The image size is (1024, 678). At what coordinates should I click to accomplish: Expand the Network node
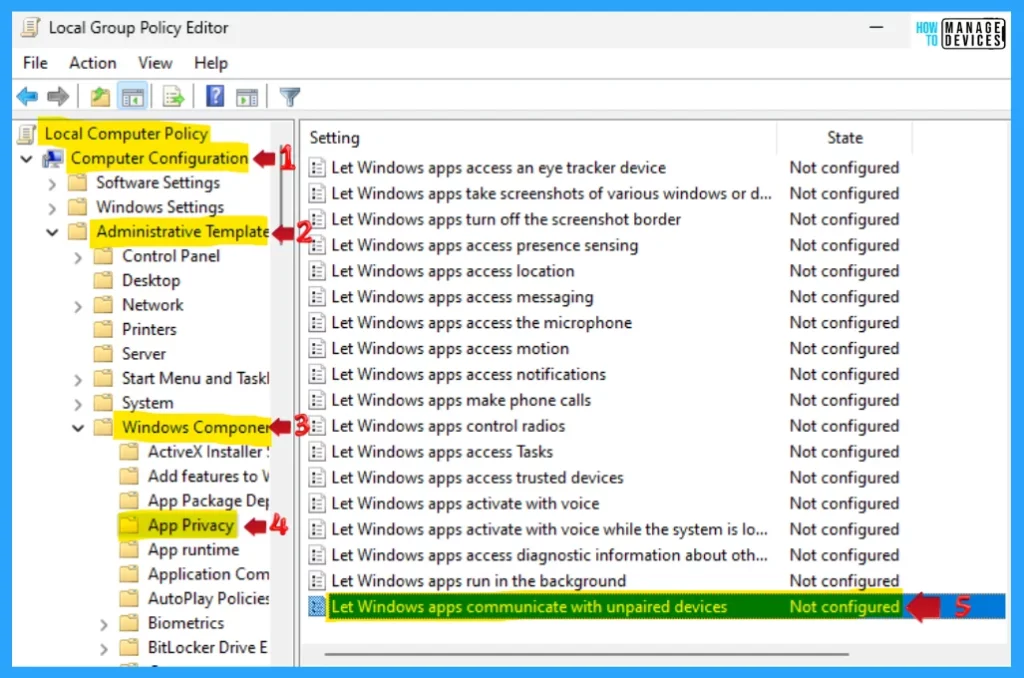(x=78, y=306)
